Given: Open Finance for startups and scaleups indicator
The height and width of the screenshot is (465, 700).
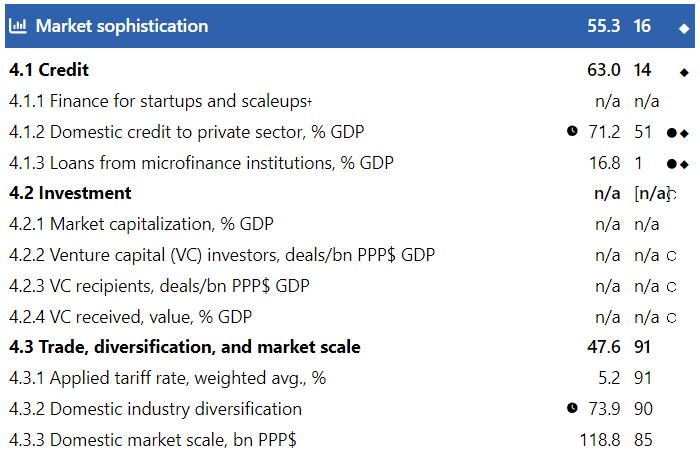Looking at the screenshot, I should (160, 101).
